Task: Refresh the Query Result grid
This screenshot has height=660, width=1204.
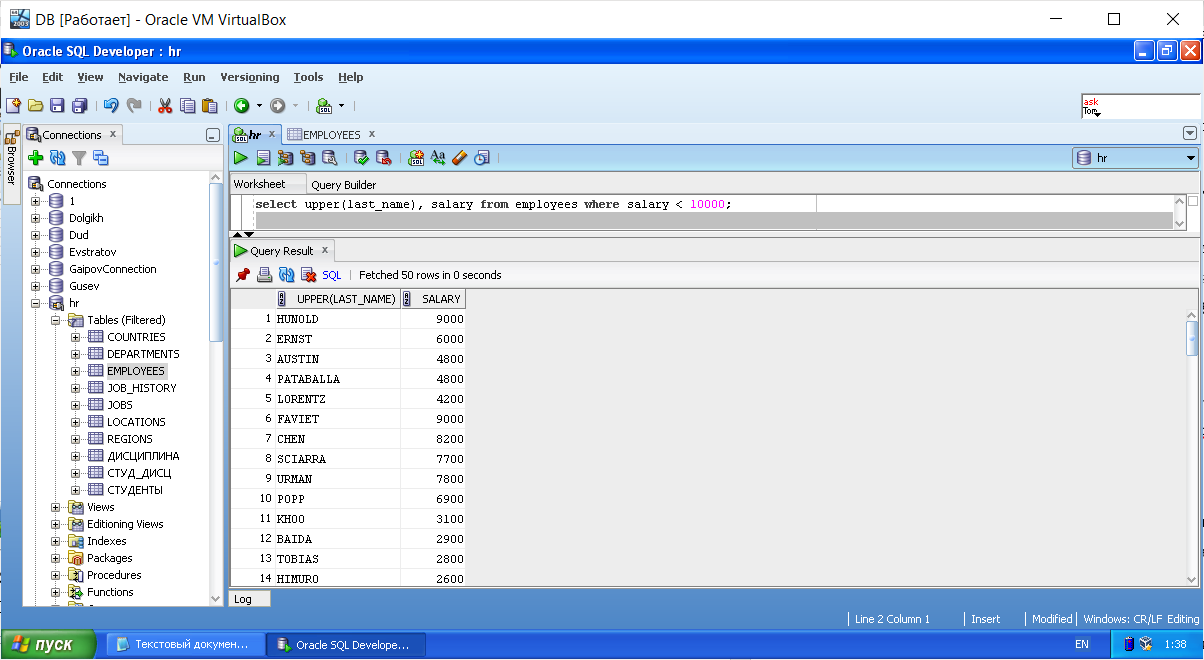Action: (287, 274)
